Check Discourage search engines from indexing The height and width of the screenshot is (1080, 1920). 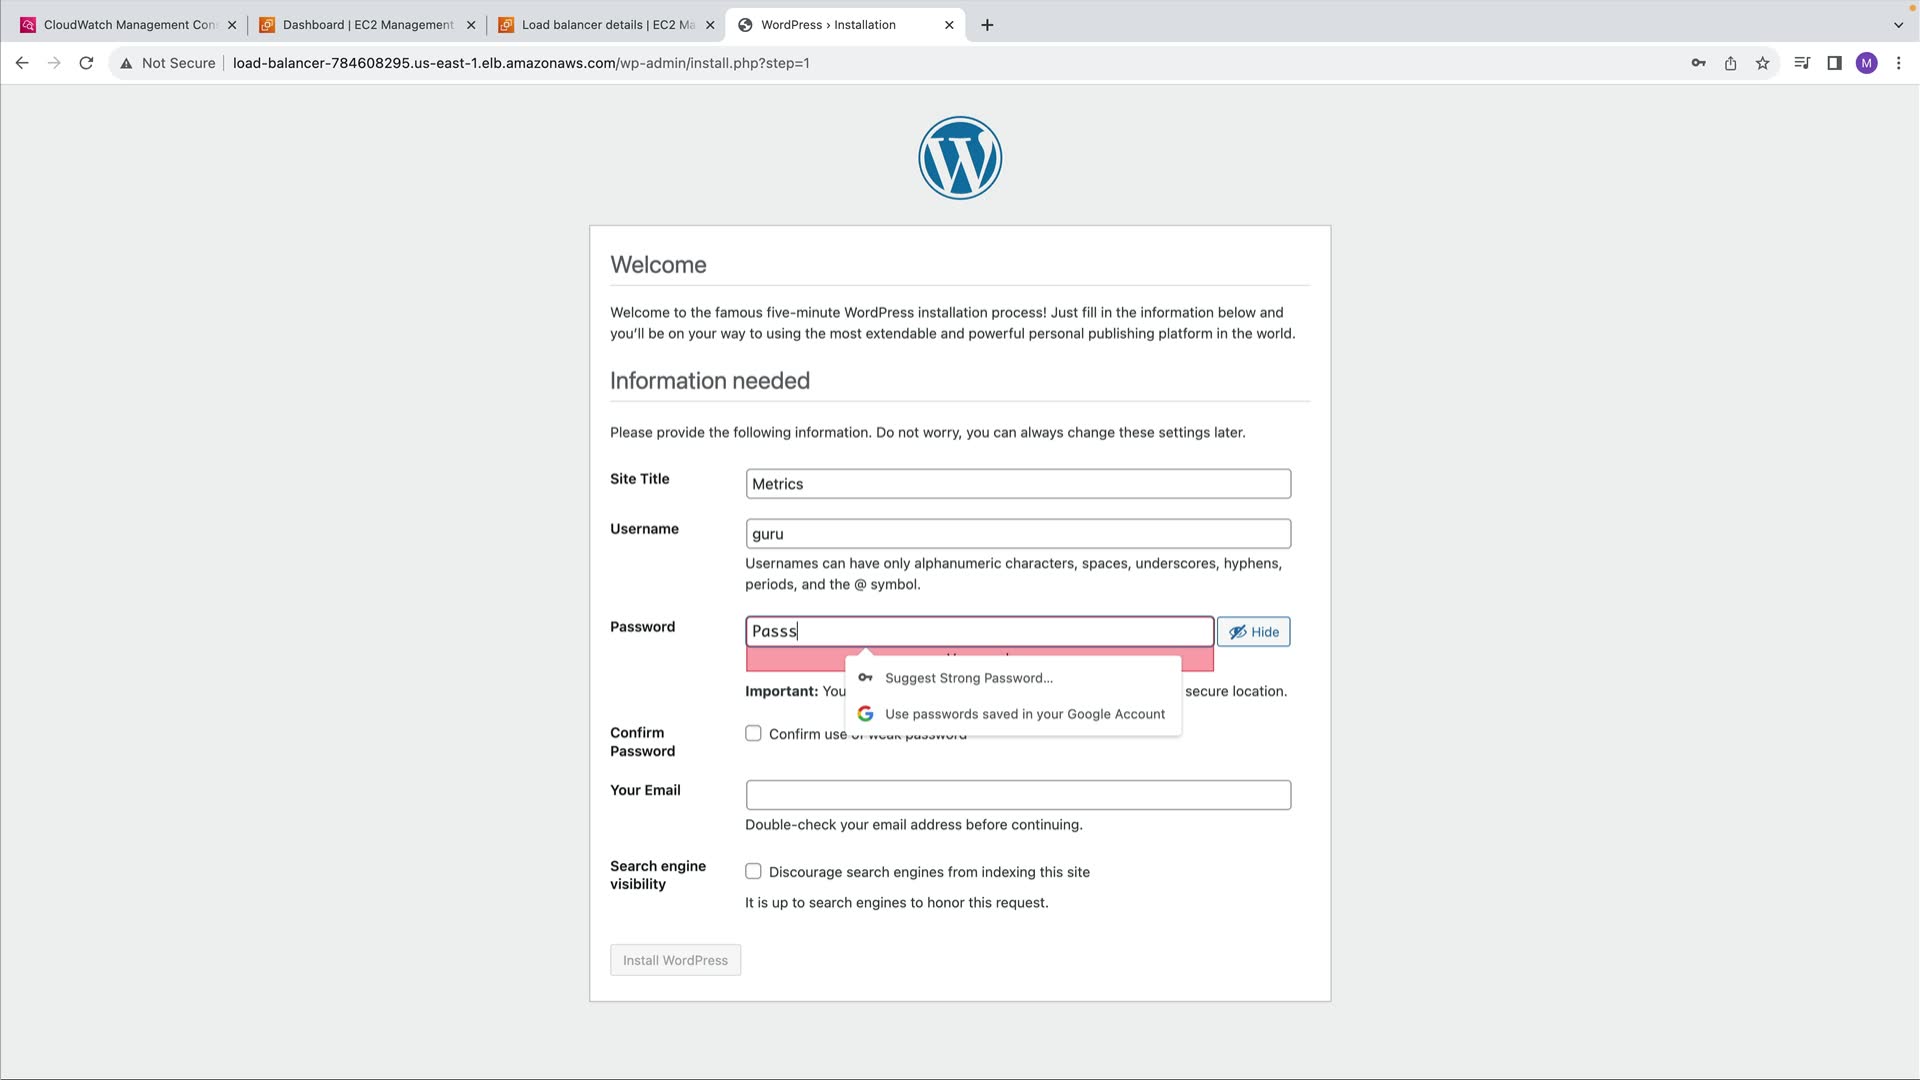753,871
